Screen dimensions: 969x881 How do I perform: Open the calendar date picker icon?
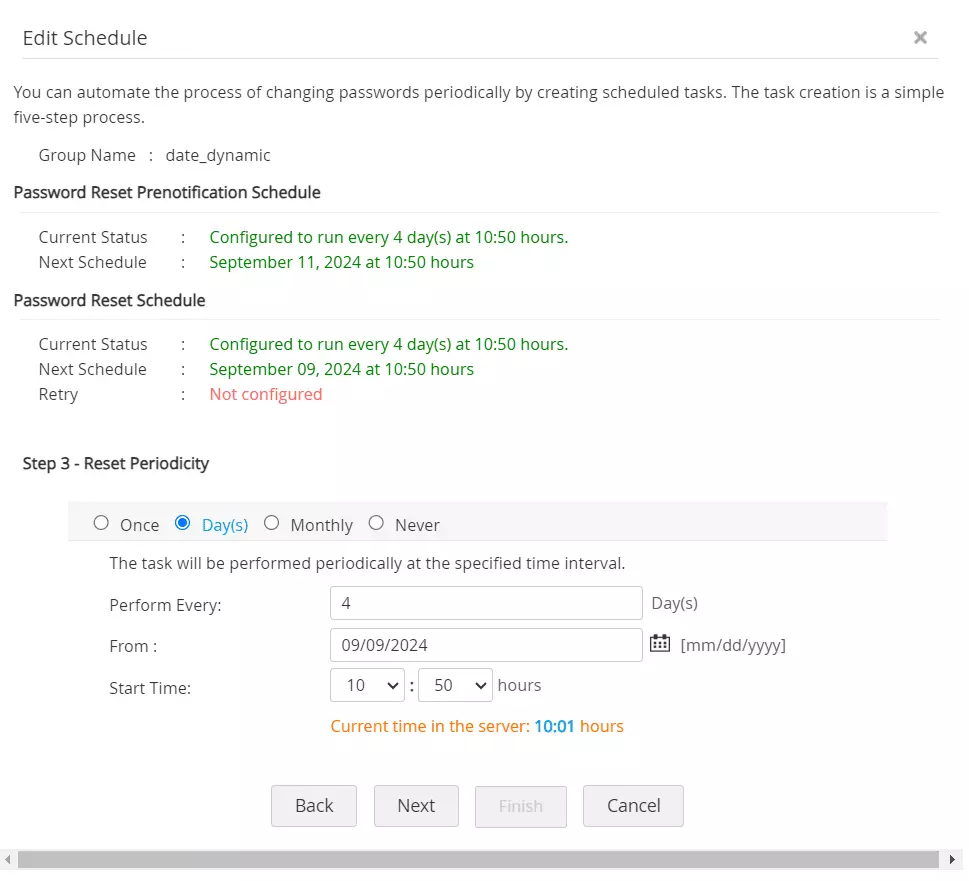click(660, 644)
